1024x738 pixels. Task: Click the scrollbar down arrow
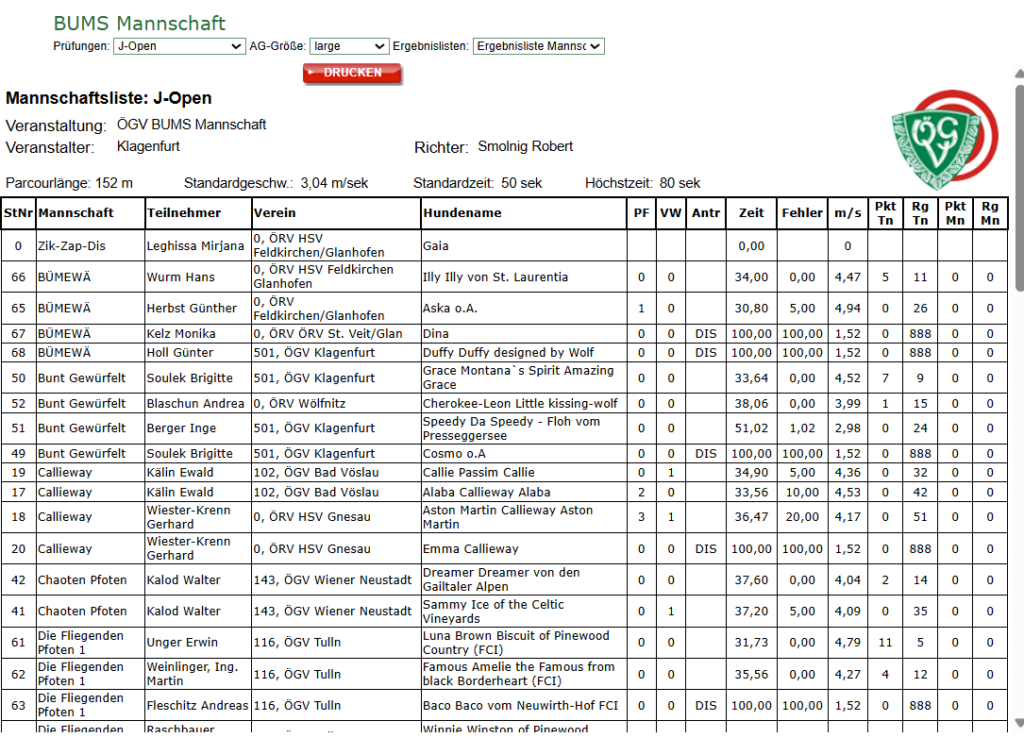pyautogui.click(x=1019, y=722)
